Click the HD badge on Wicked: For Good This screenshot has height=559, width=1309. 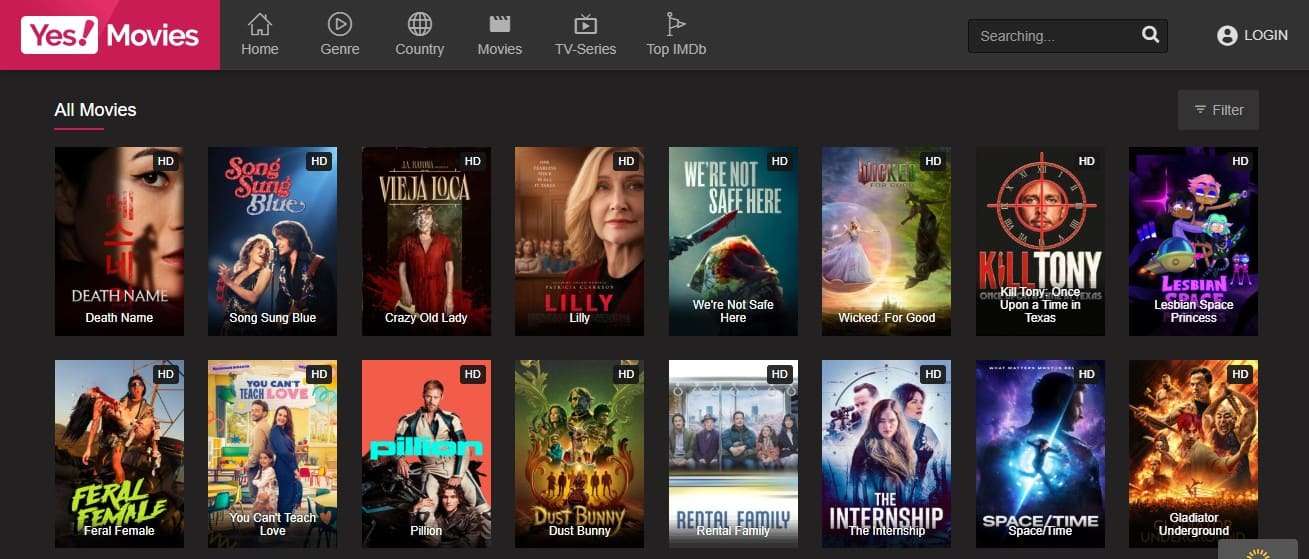(933, 161)
